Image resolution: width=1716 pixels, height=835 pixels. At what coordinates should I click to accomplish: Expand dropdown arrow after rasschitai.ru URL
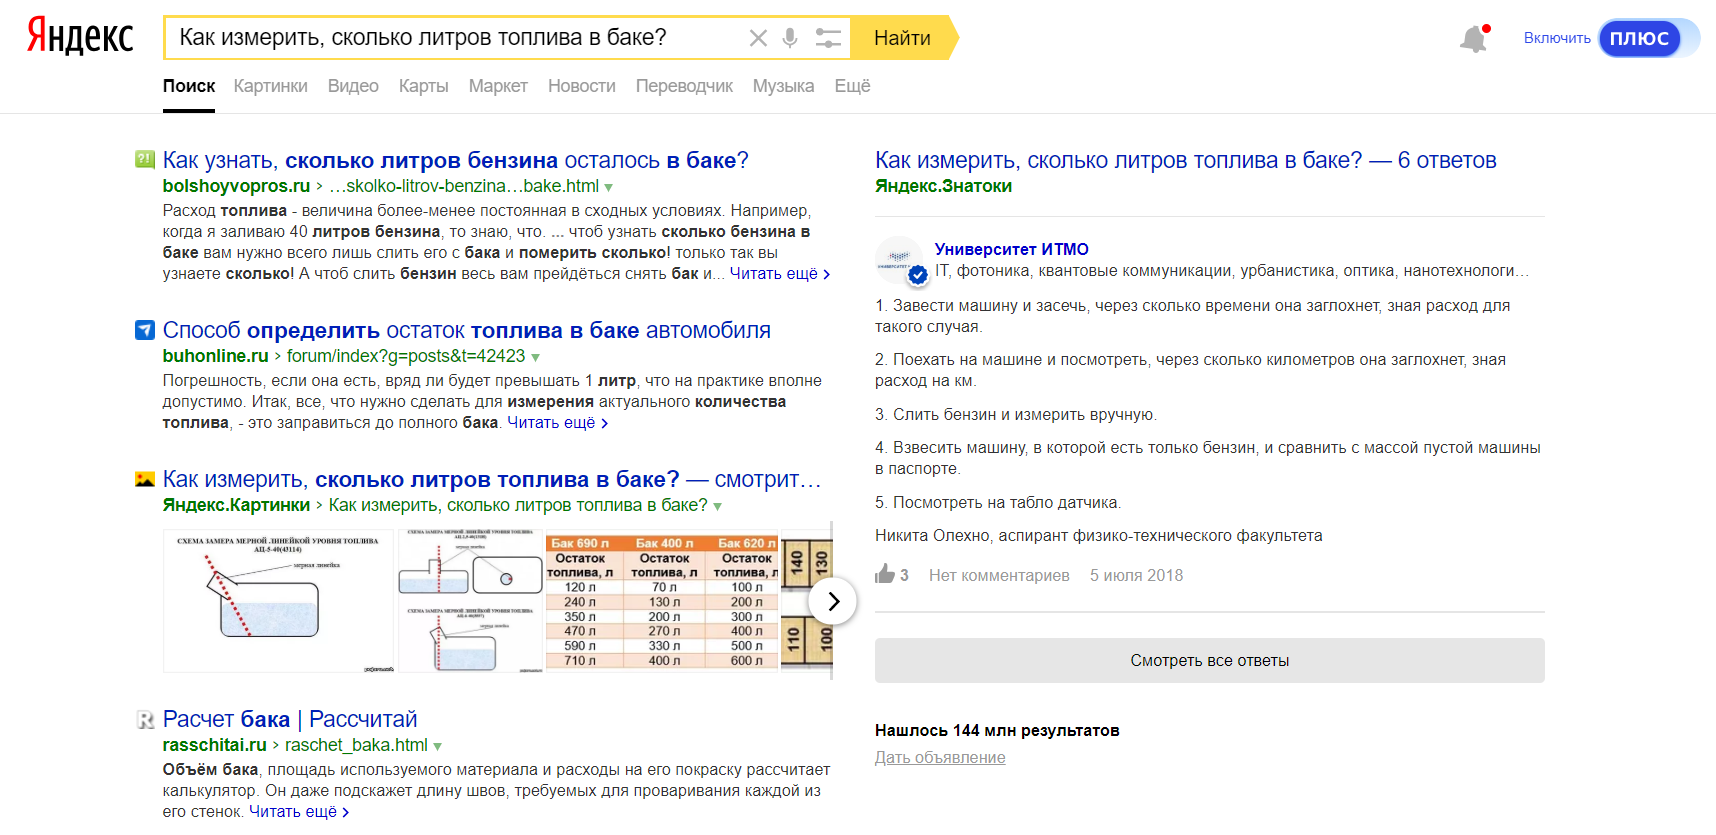click(437, 746)
